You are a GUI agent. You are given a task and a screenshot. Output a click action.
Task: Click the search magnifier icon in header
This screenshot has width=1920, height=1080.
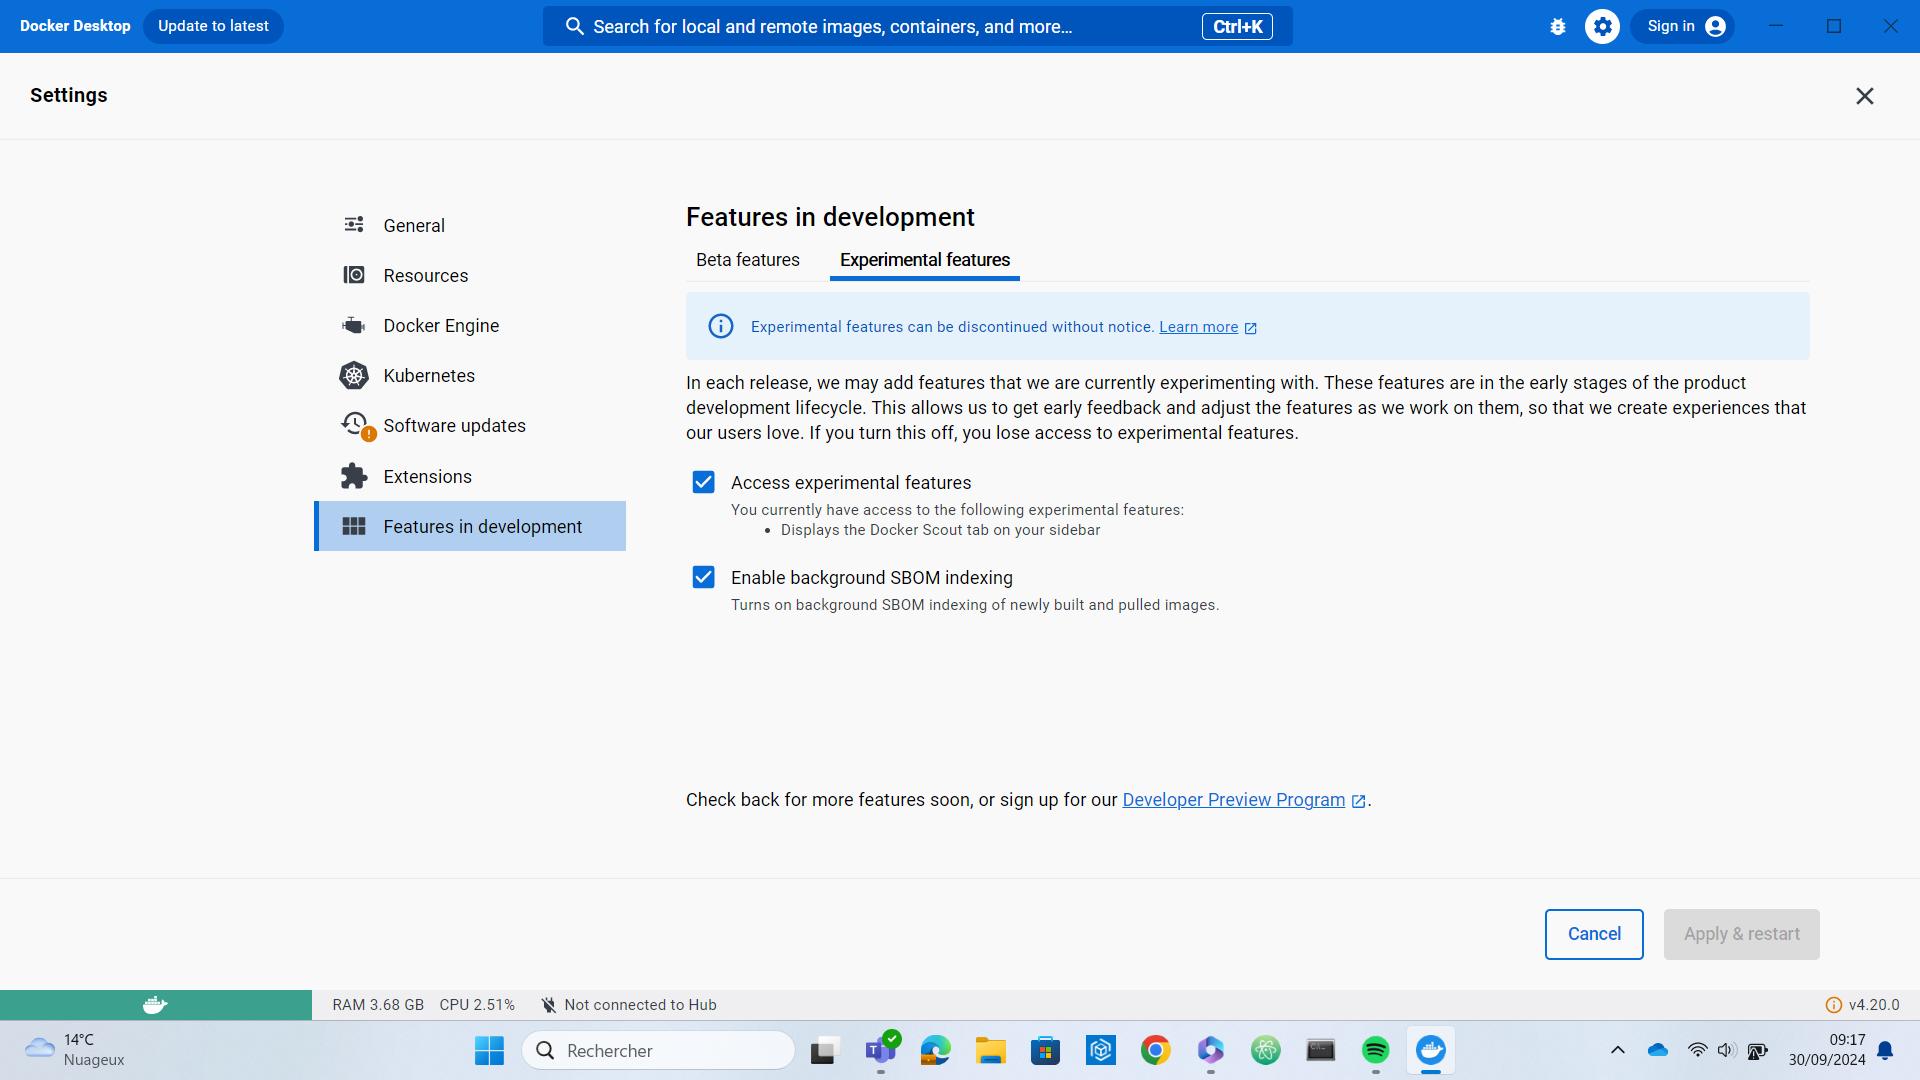pos(574,27)
